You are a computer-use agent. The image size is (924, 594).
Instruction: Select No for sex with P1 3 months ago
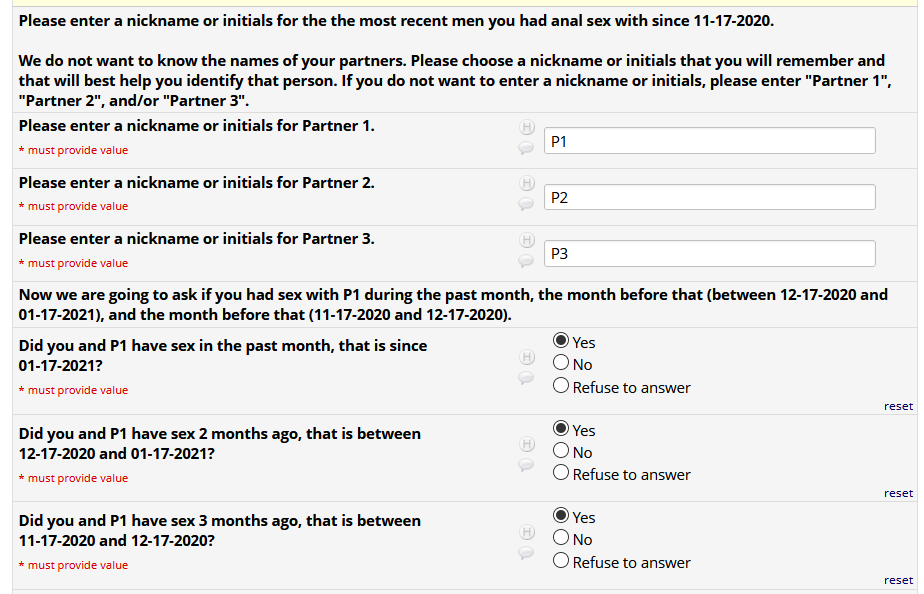point(561,540)
